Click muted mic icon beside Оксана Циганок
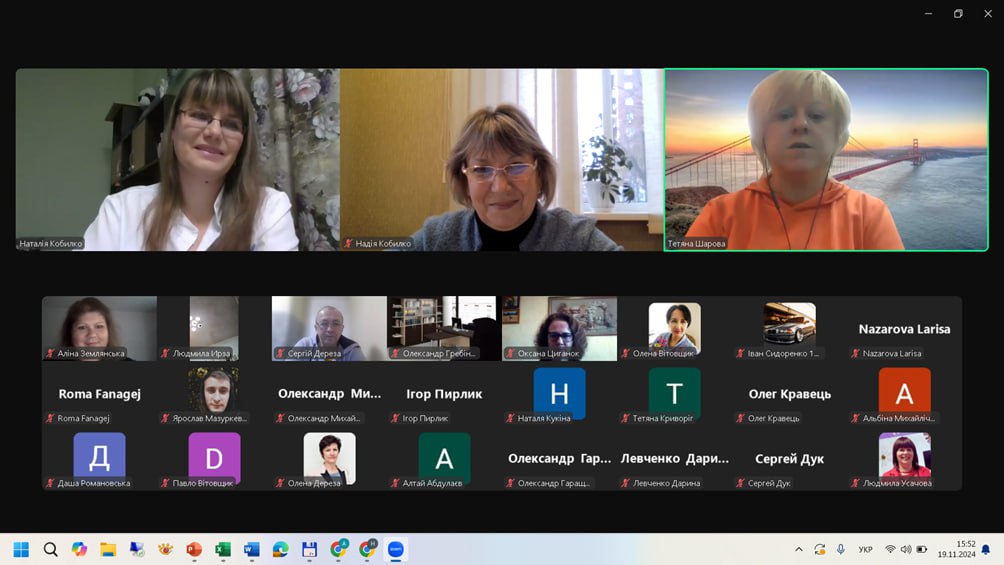This screenshot has height=565, width=1004. [510, 353]
